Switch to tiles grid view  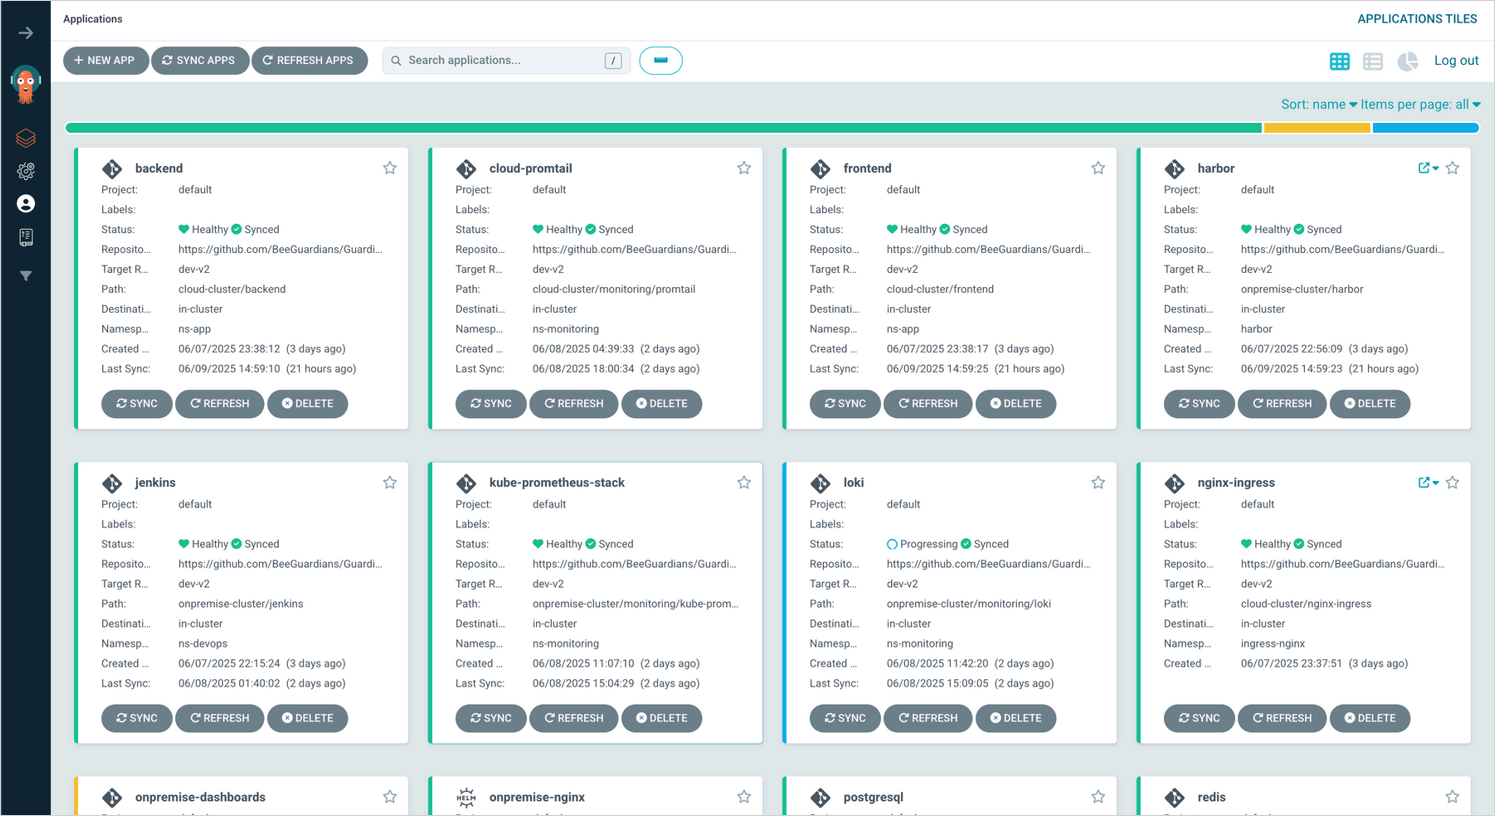[x=1340, y=61]
